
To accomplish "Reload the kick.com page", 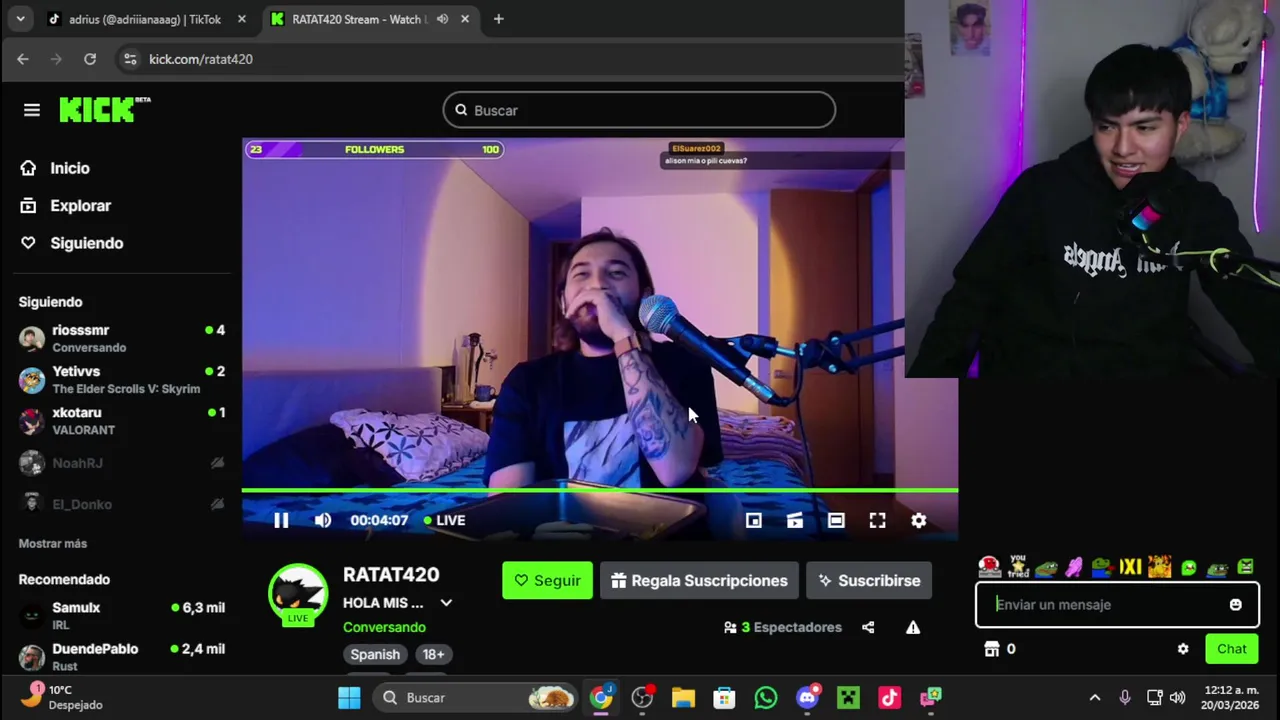I will click(90, 59).
